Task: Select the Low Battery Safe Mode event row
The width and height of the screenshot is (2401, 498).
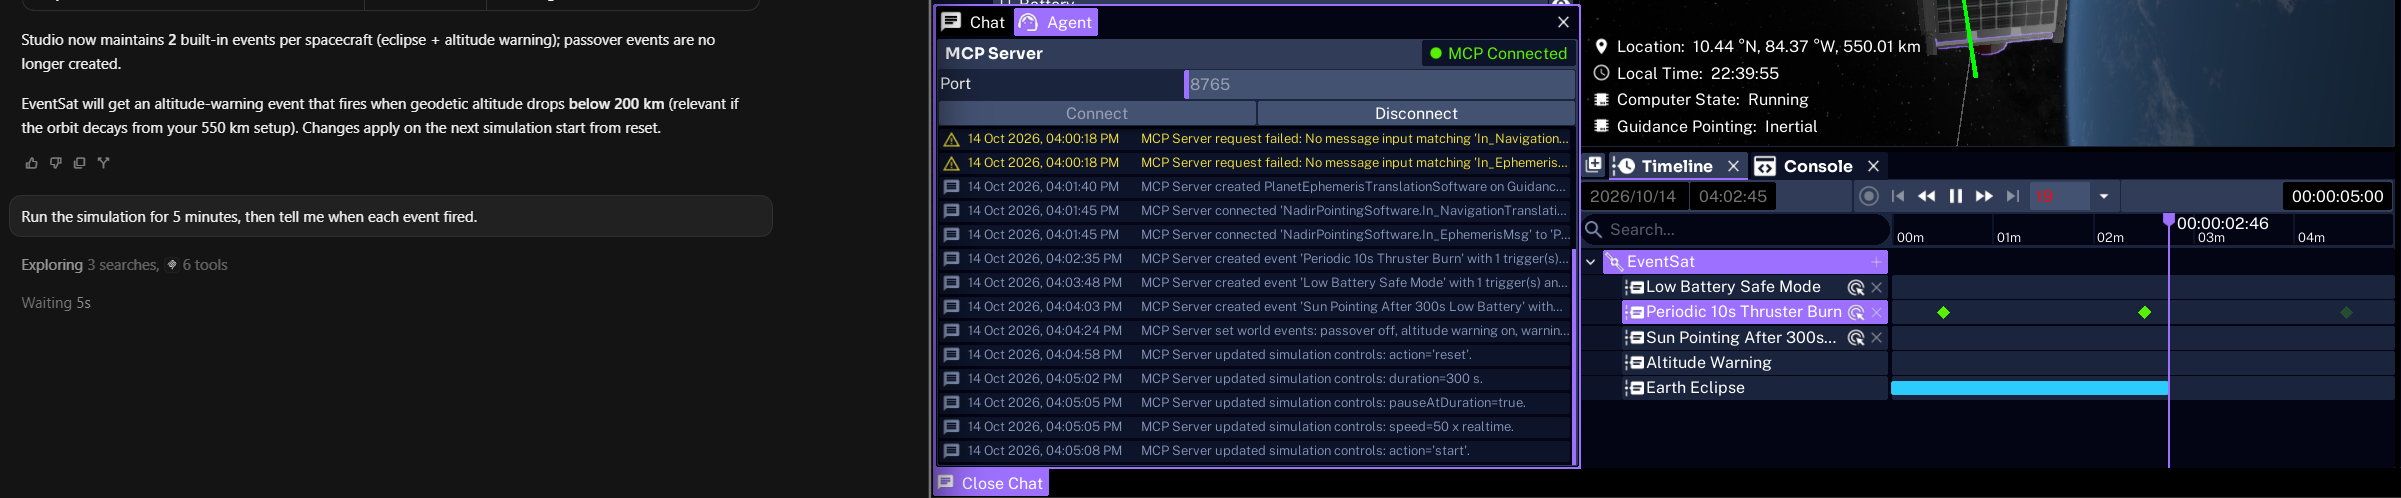Action: tap(1755, 287)
